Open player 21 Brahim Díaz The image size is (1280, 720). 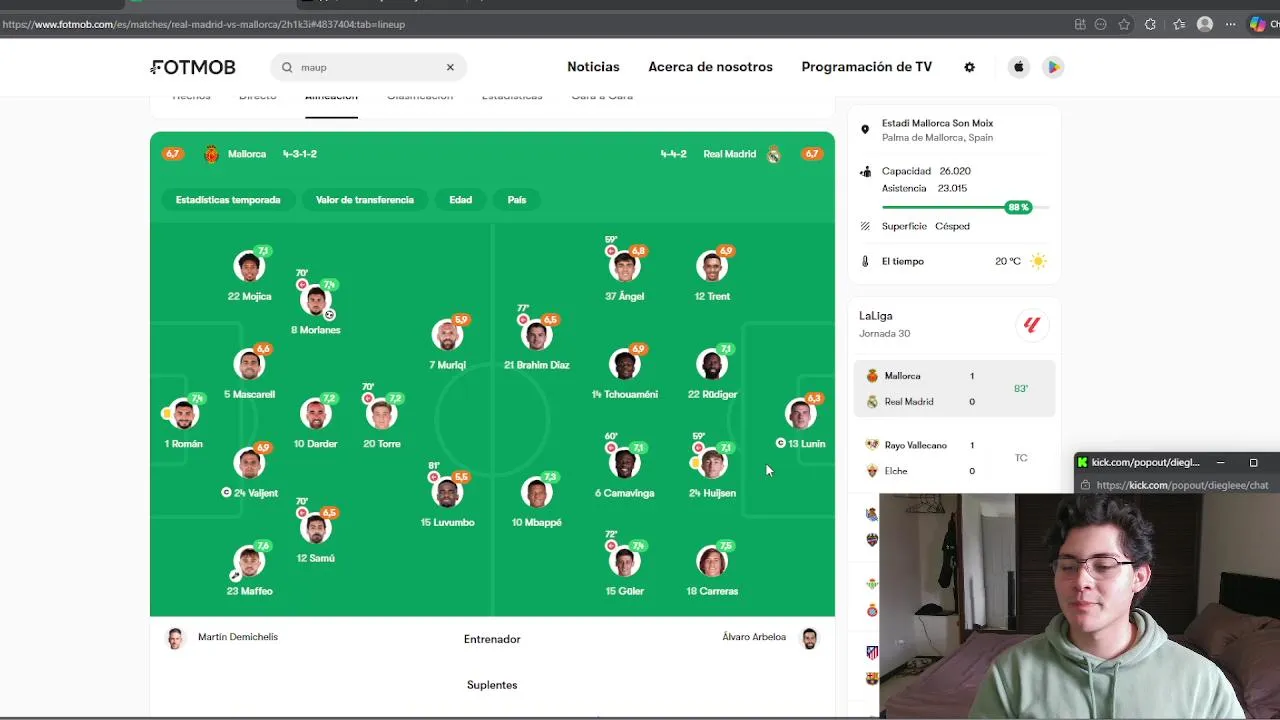537,343
